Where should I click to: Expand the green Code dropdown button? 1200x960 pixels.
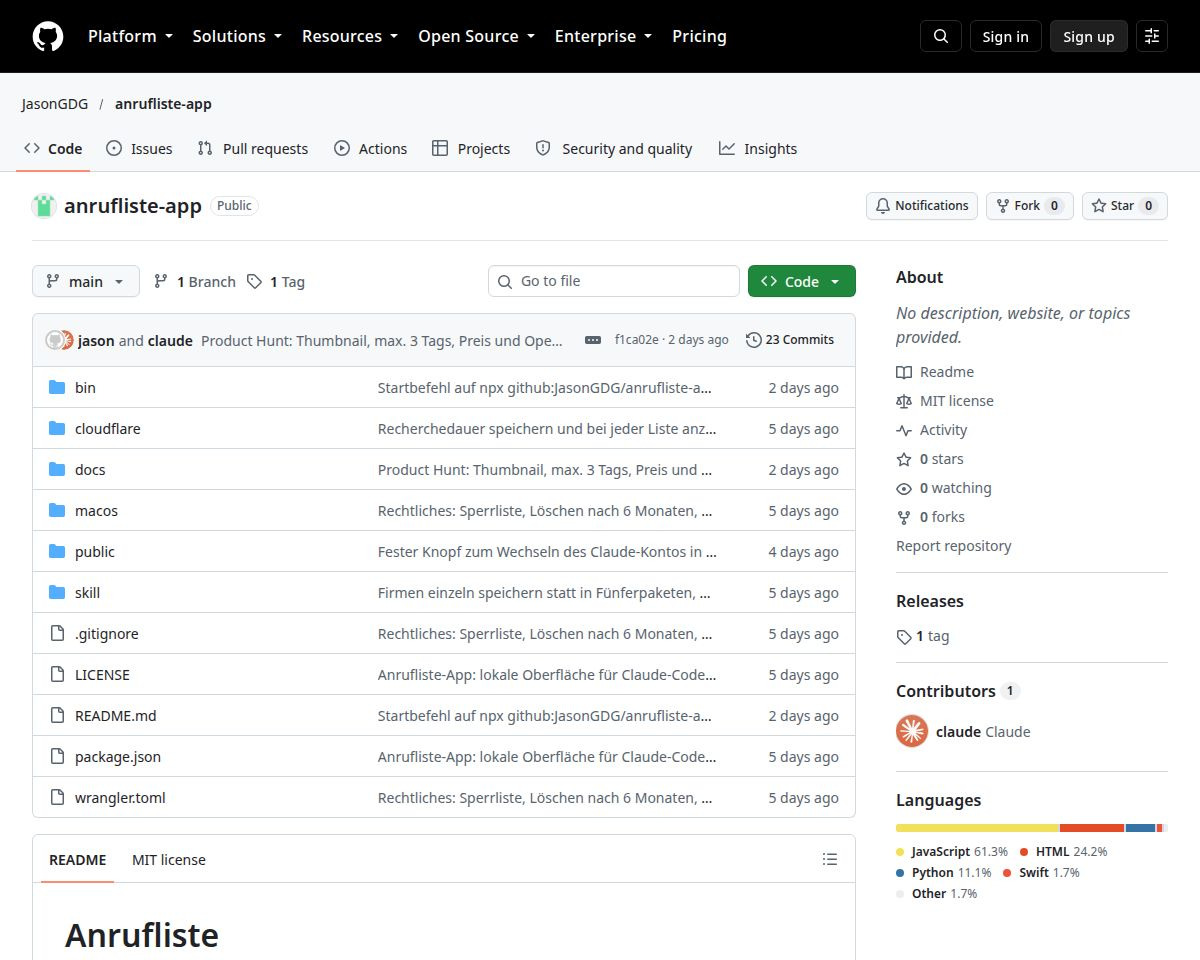(x=802, y=282)
